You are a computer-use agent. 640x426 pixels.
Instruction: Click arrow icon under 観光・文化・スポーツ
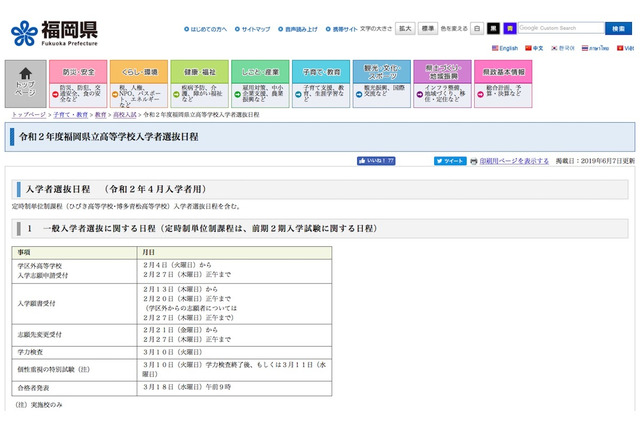pyautogui.click(x=359, y=94)
